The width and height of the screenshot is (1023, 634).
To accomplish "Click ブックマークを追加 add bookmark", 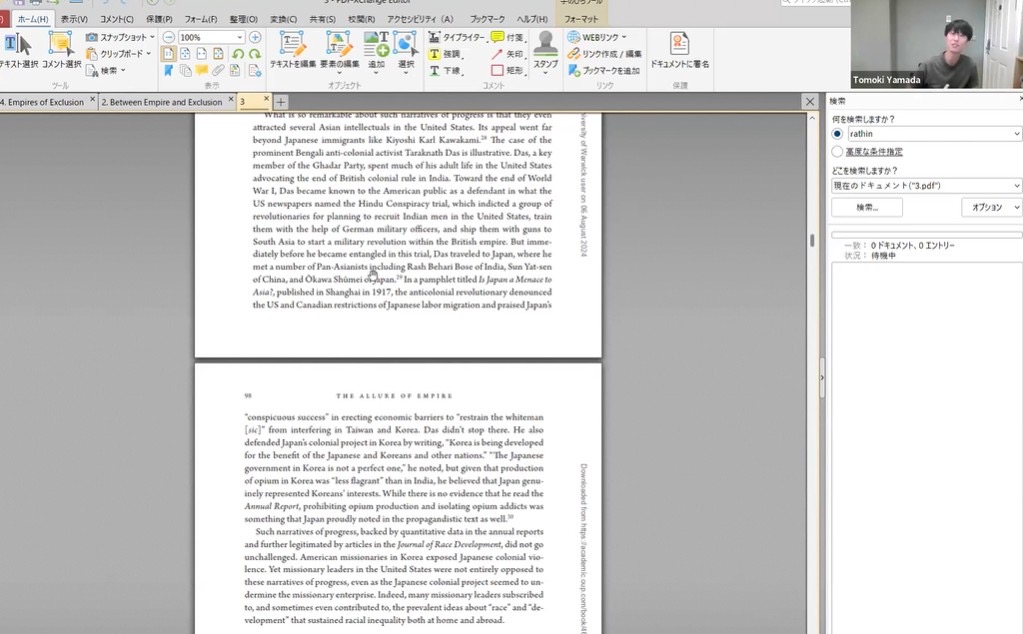I will pos(604,70).
